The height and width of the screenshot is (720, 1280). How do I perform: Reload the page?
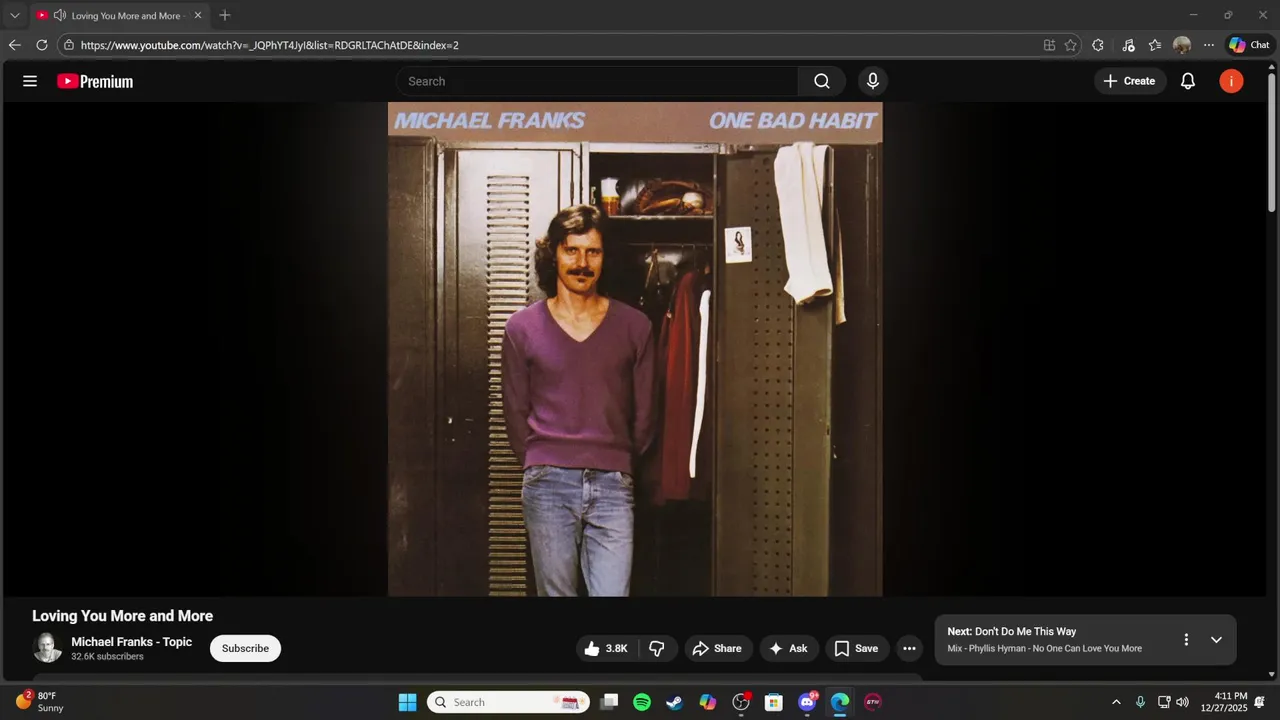click(42, 45)
